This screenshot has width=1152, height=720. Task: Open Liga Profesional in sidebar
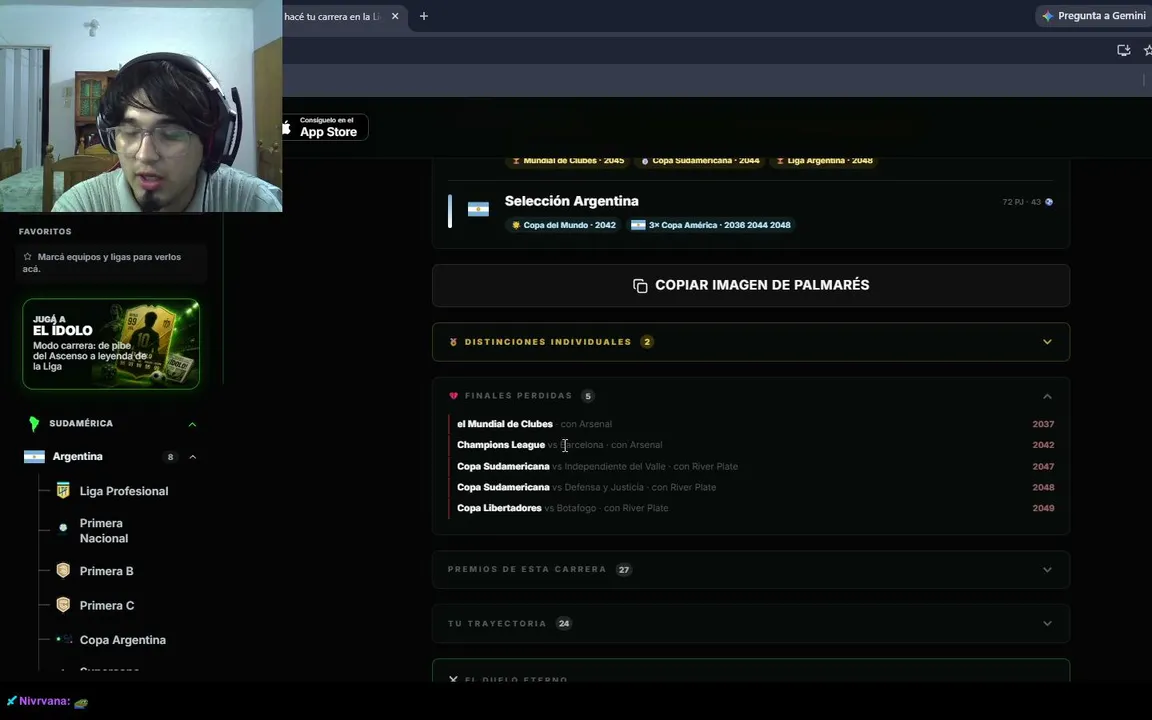coord(123,492)
